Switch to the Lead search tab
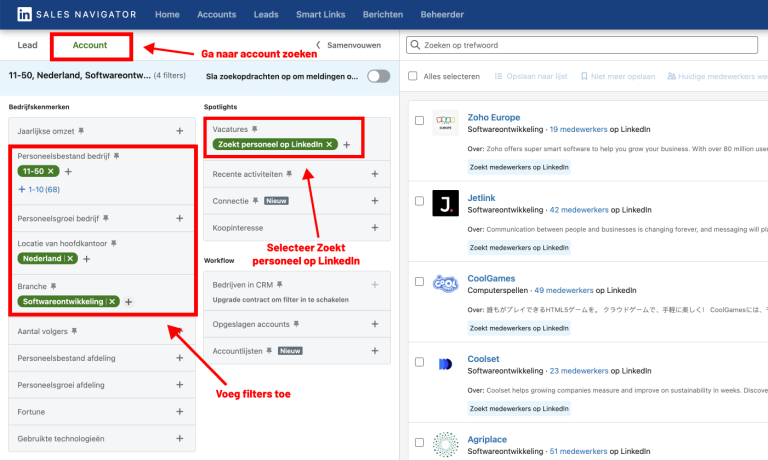768x460 pixels. click(27, 45)
